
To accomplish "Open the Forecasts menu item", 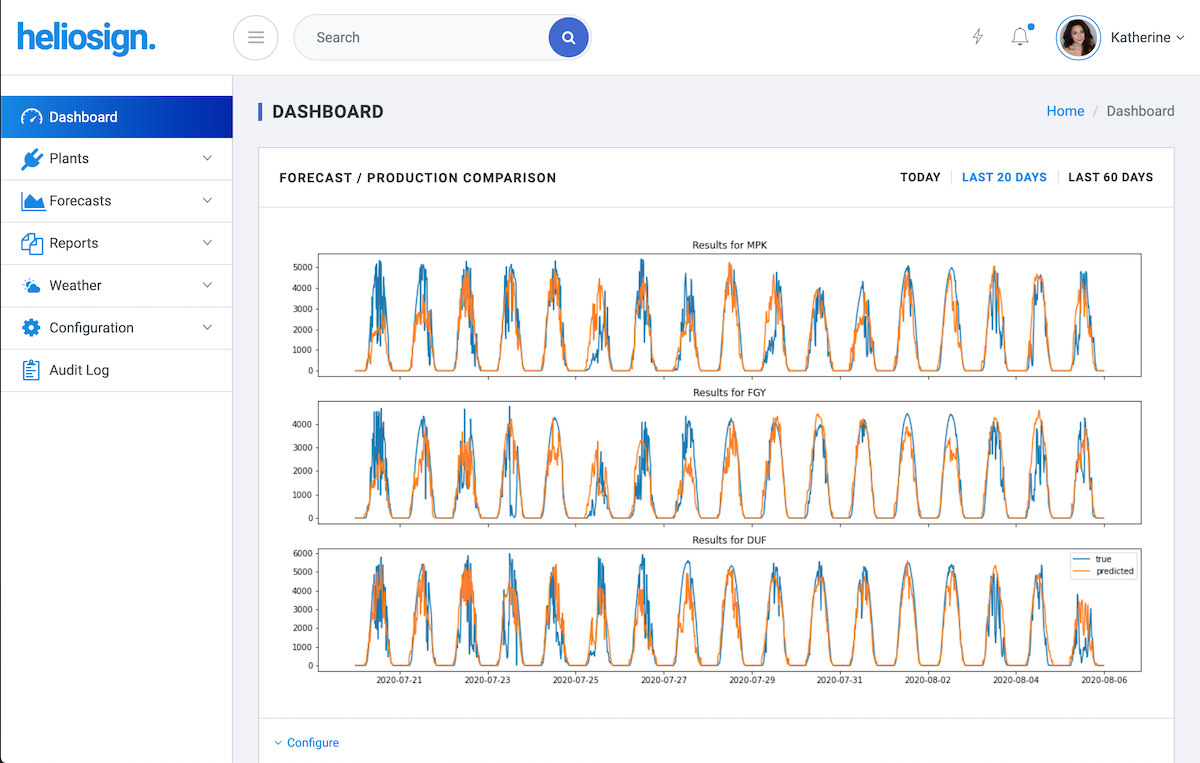I will click(x=116, y=201).
